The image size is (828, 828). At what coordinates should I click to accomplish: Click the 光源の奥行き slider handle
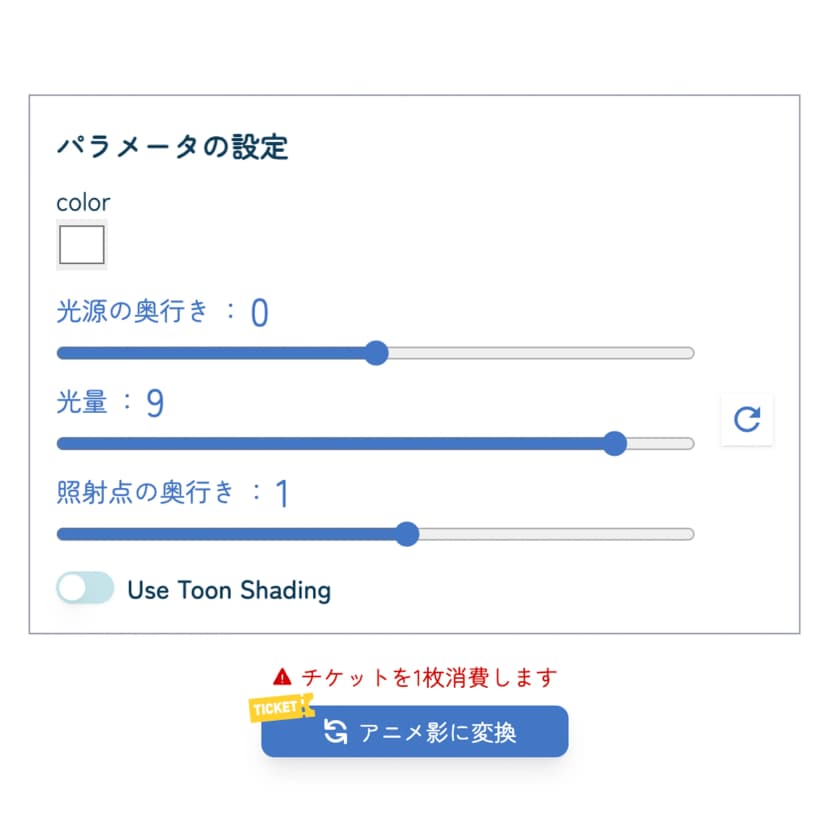pos(376,353)
